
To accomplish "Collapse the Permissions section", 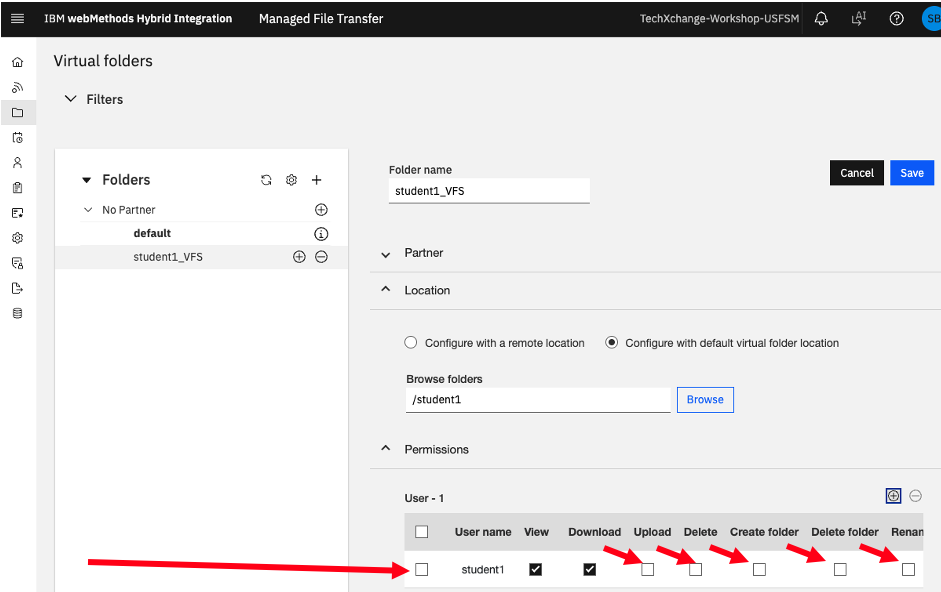I will (x=385, y=449).
